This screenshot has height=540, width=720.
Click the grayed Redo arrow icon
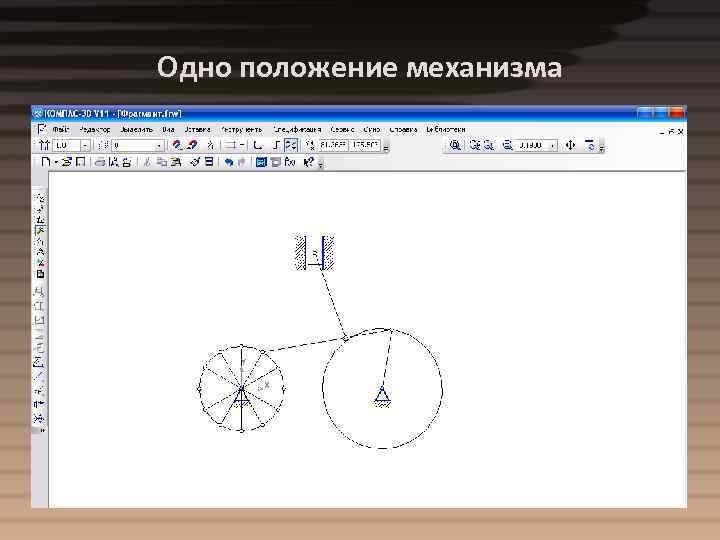(x=242, y=162)
